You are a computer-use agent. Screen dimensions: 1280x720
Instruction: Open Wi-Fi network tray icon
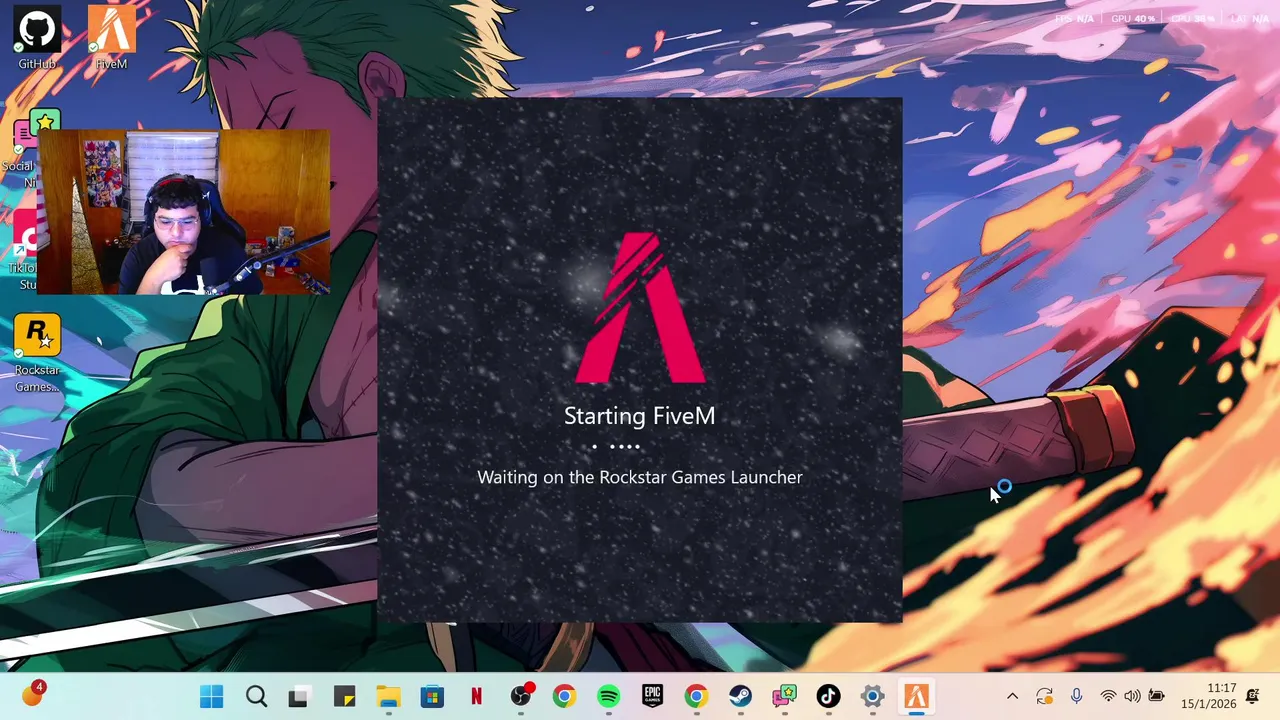1108,697
